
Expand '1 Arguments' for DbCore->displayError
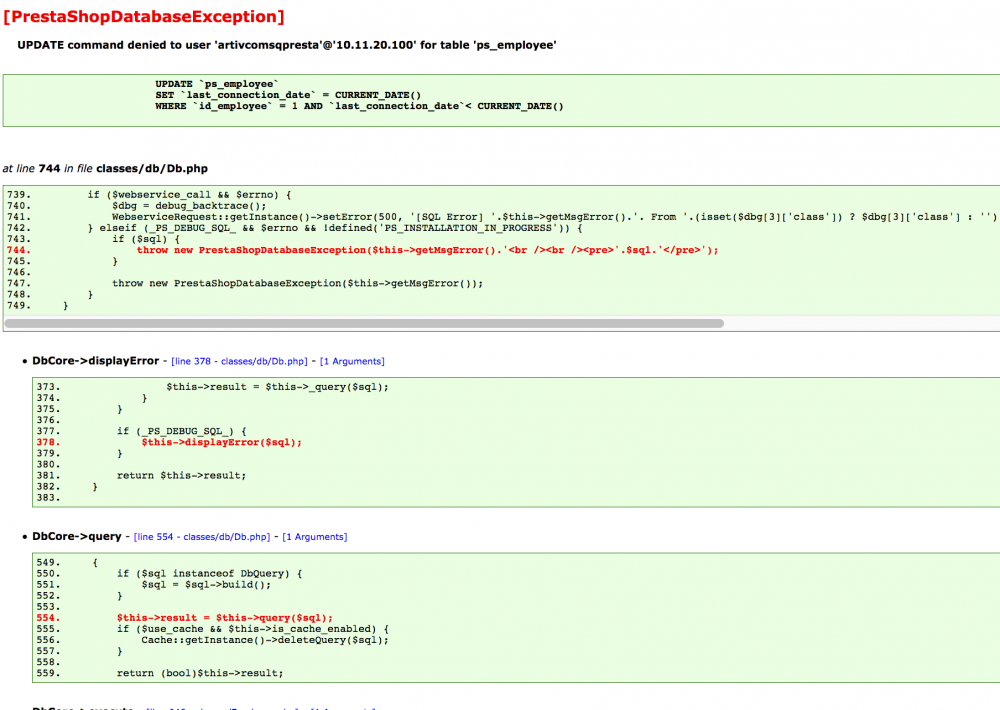tap(352, 361)
